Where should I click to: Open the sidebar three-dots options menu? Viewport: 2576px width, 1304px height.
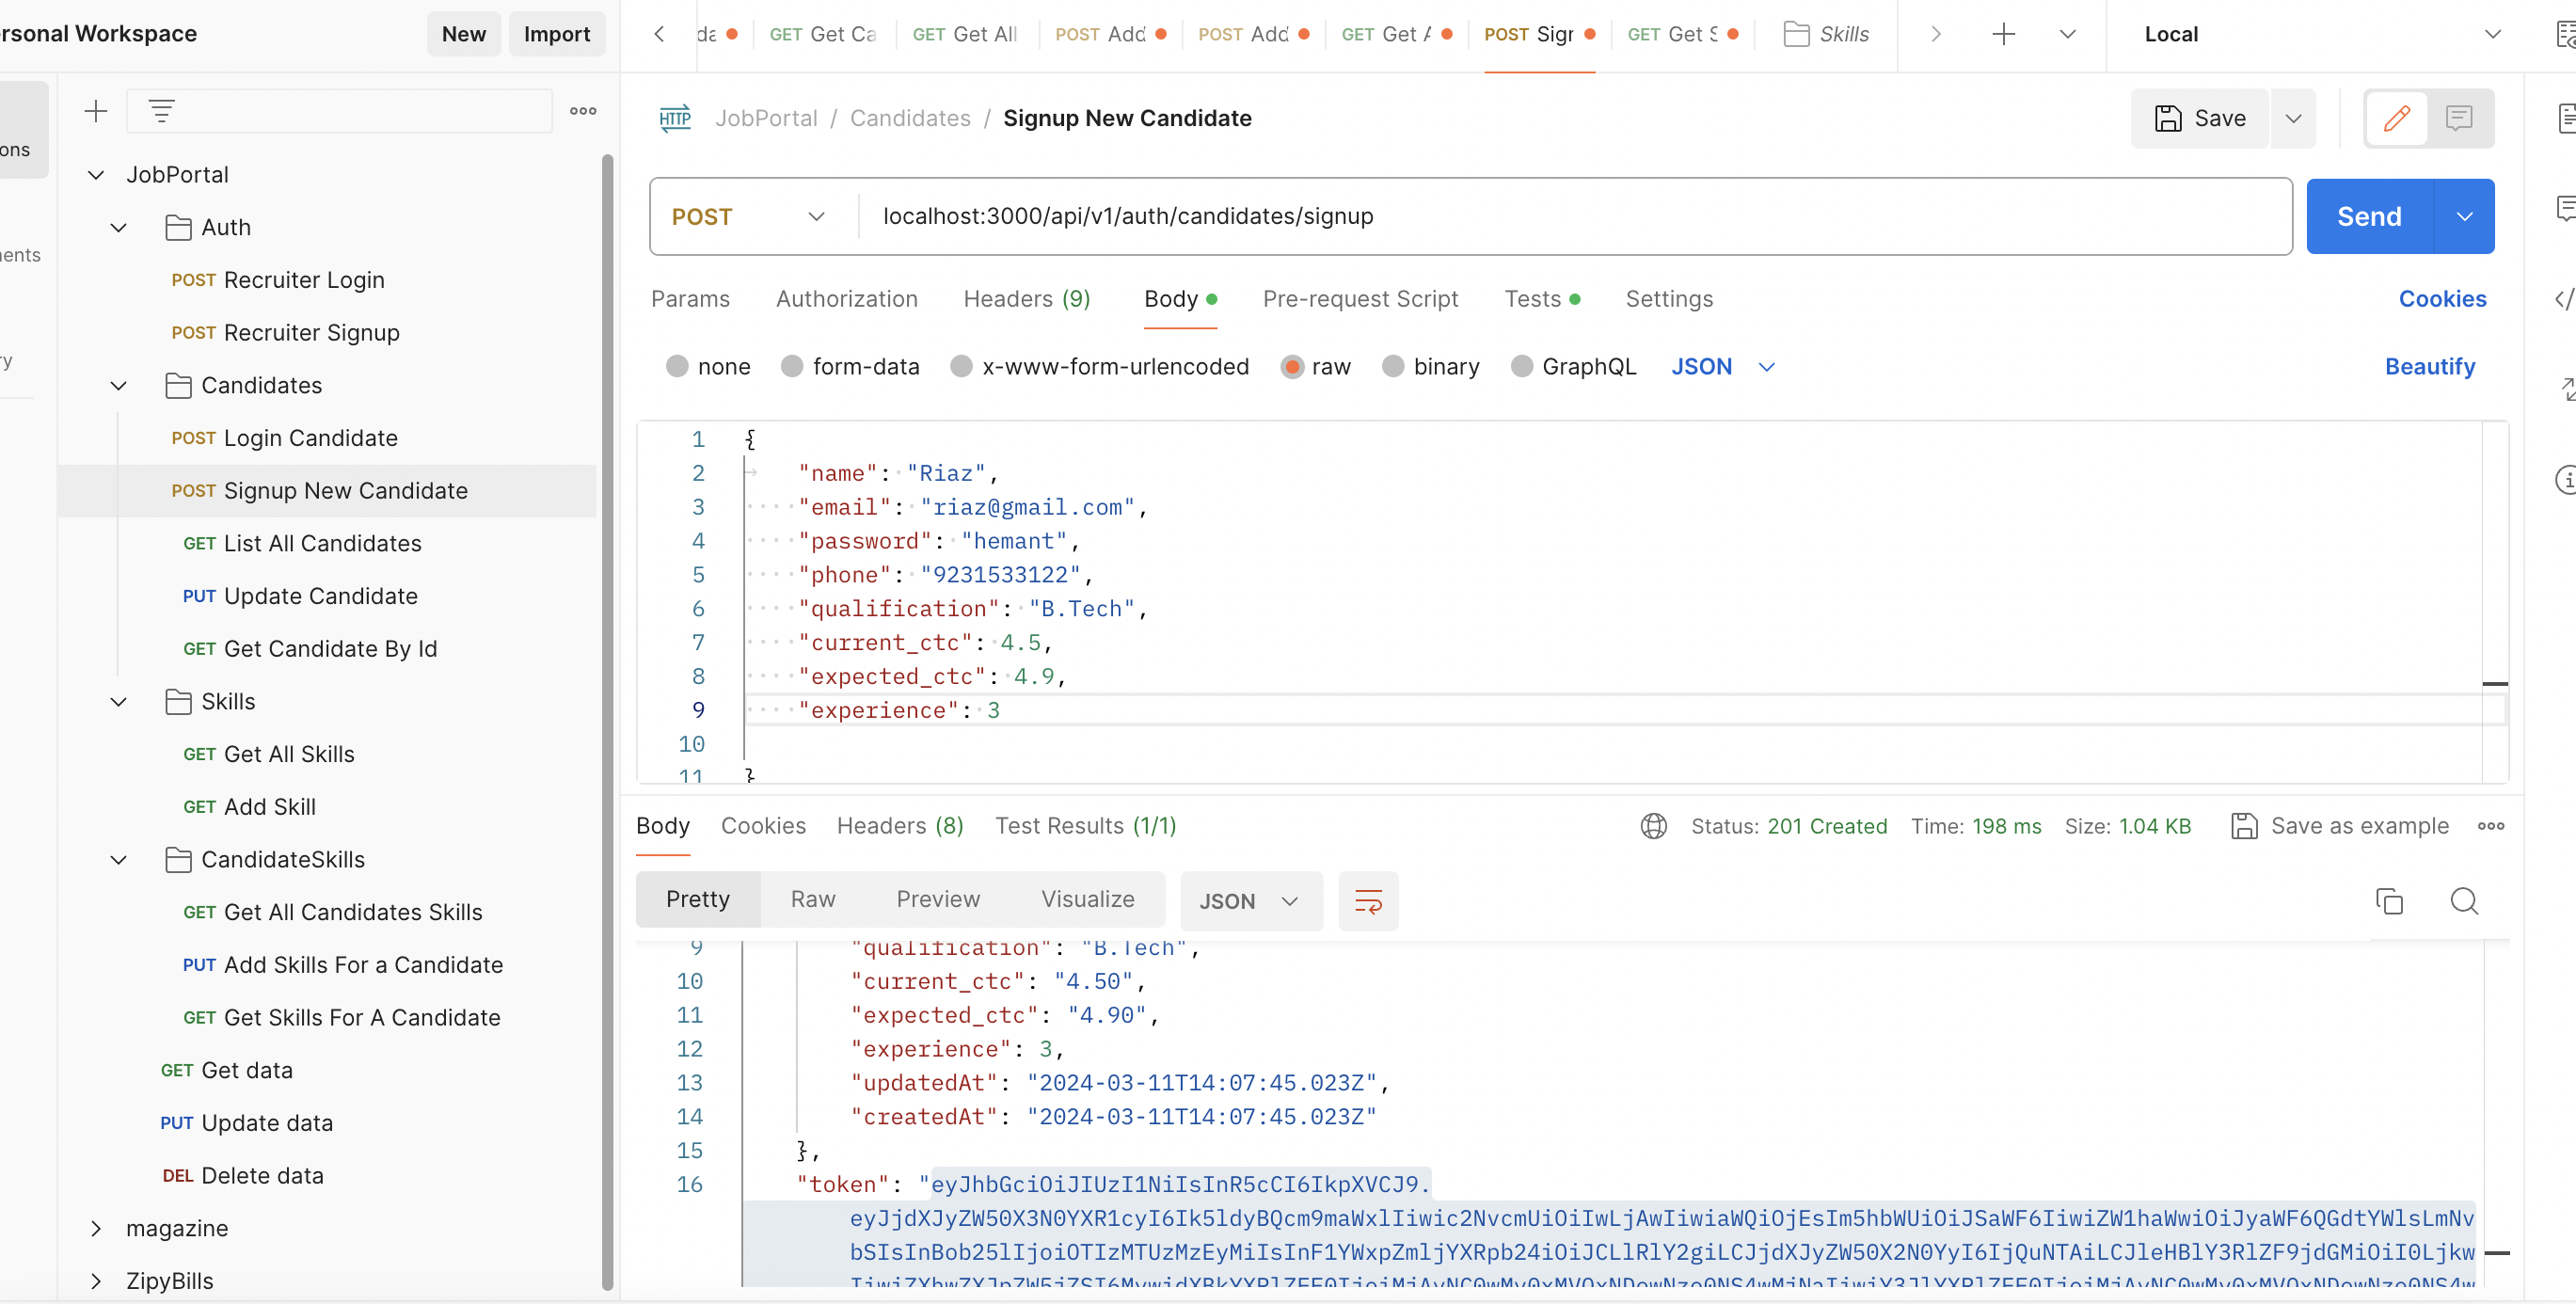click(583, 111)
